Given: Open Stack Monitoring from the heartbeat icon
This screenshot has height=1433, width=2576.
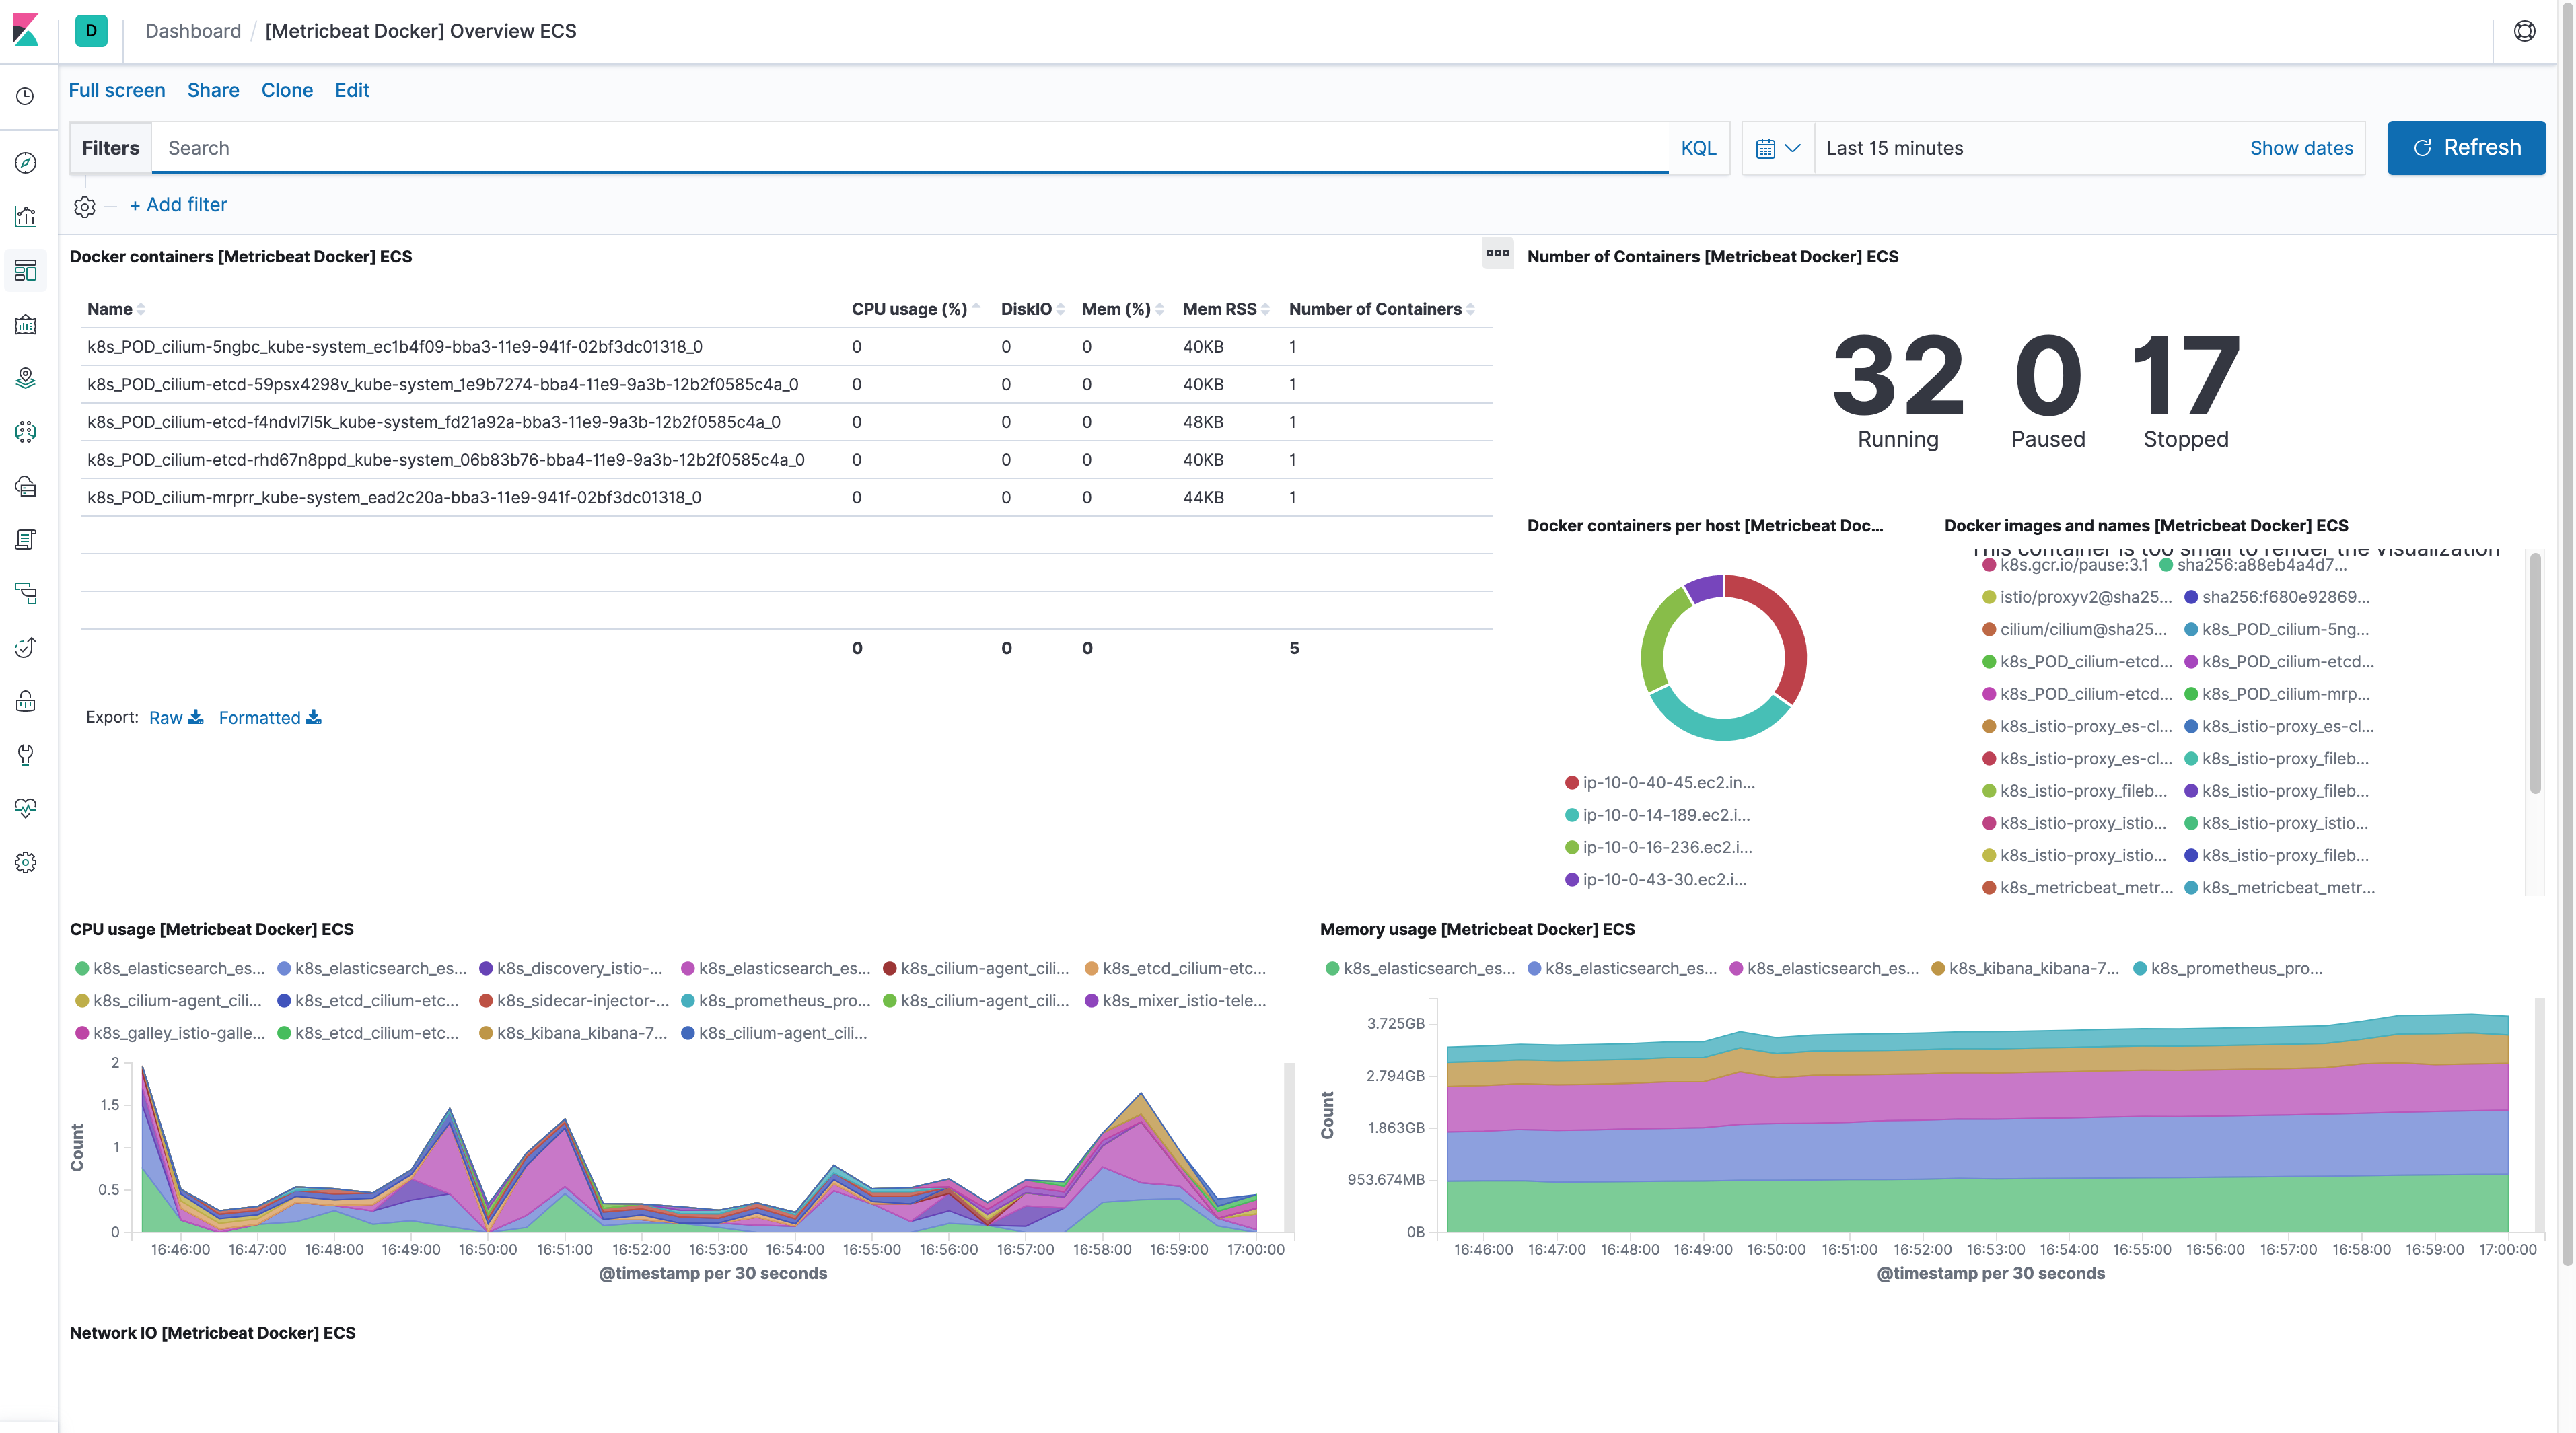Looking at the screenshot, I should pos(26,808).
